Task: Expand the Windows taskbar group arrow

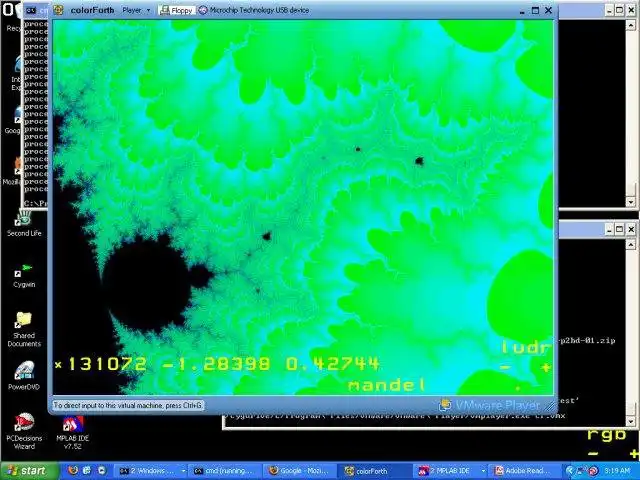Action: pyautogui.click(x=183, y=471)
